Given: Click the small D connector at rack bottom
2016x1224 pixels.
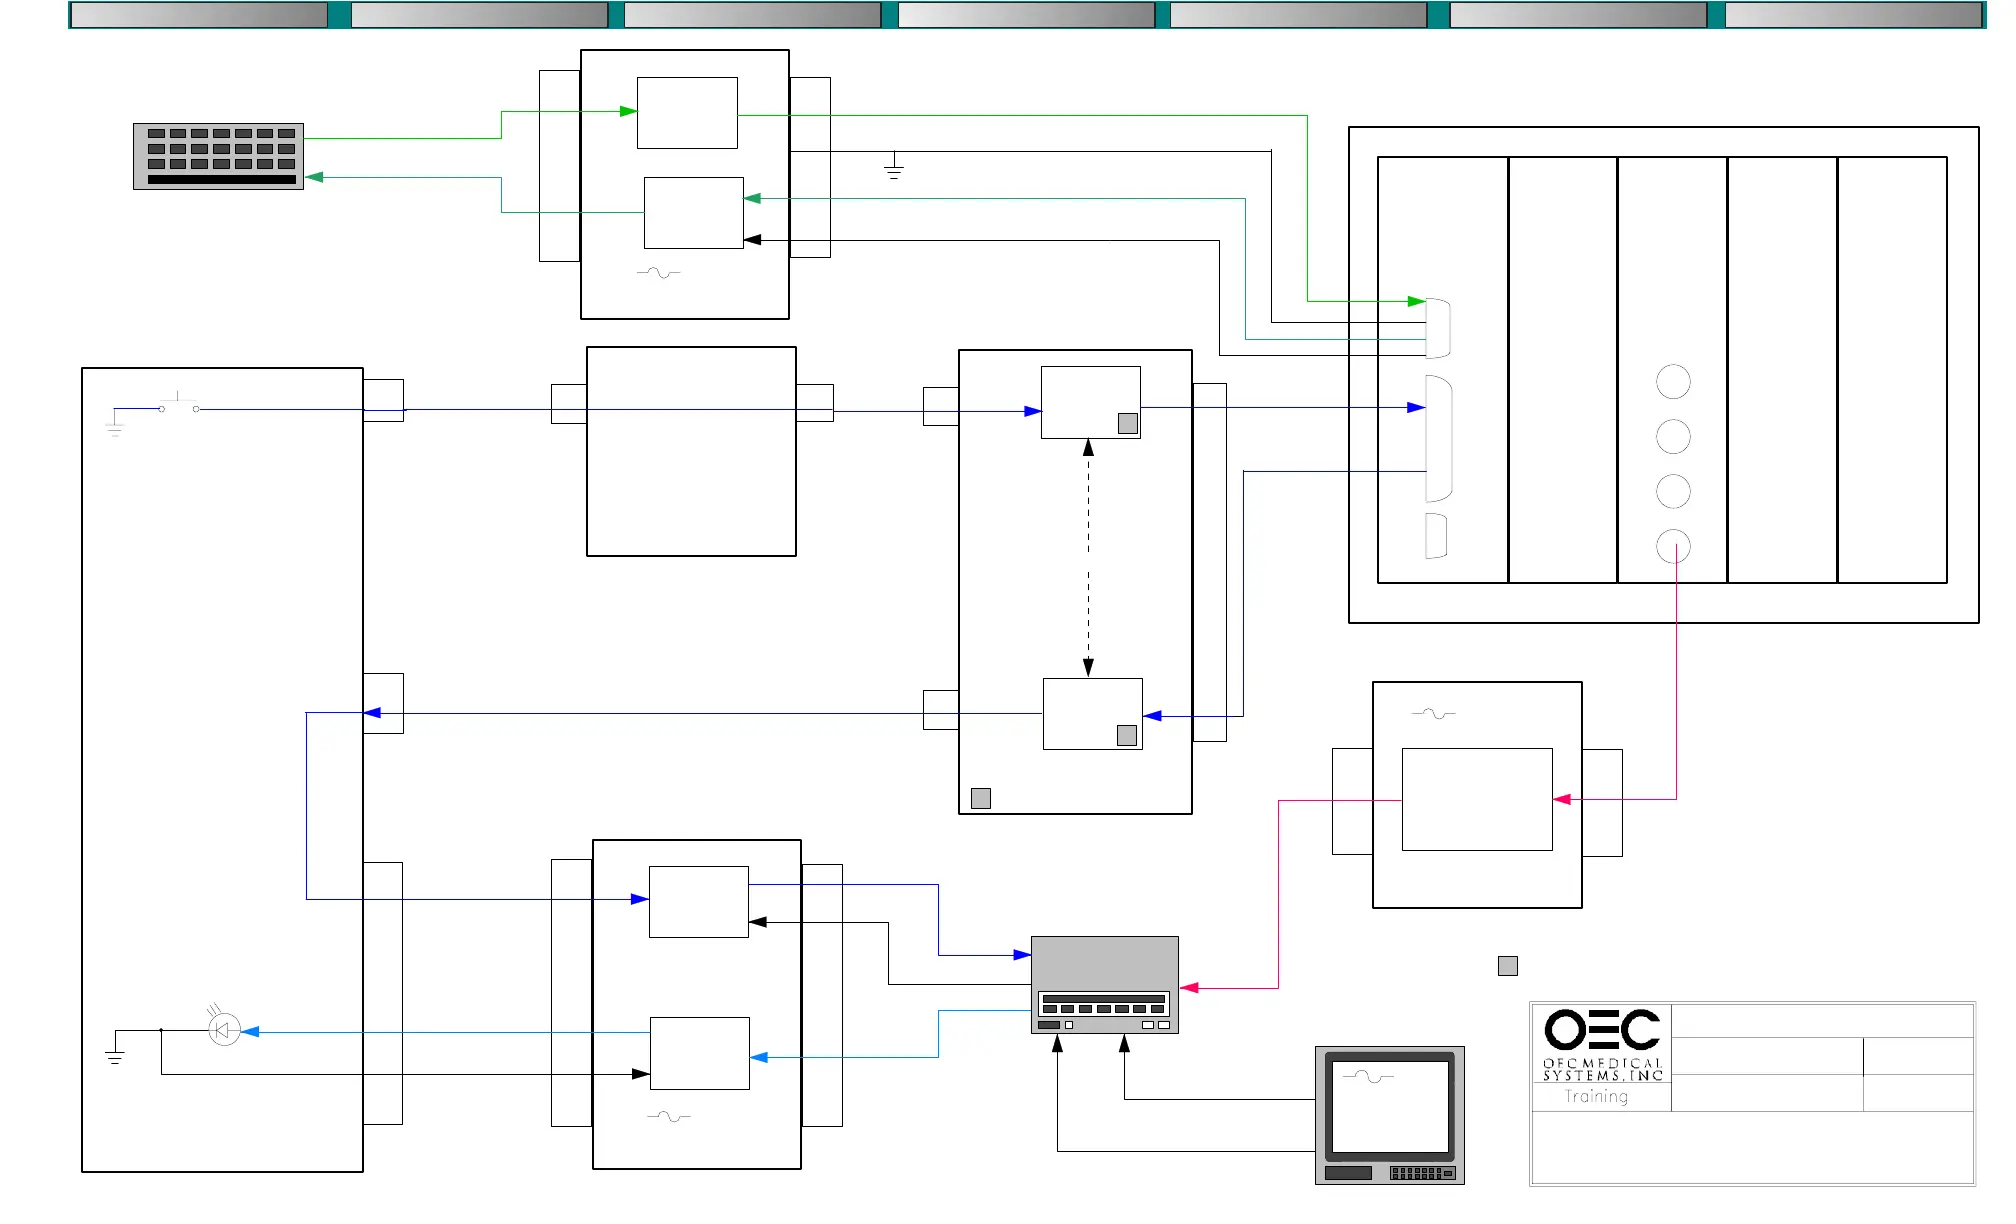Looking at the screenshot, I should tap(1436, 535).
